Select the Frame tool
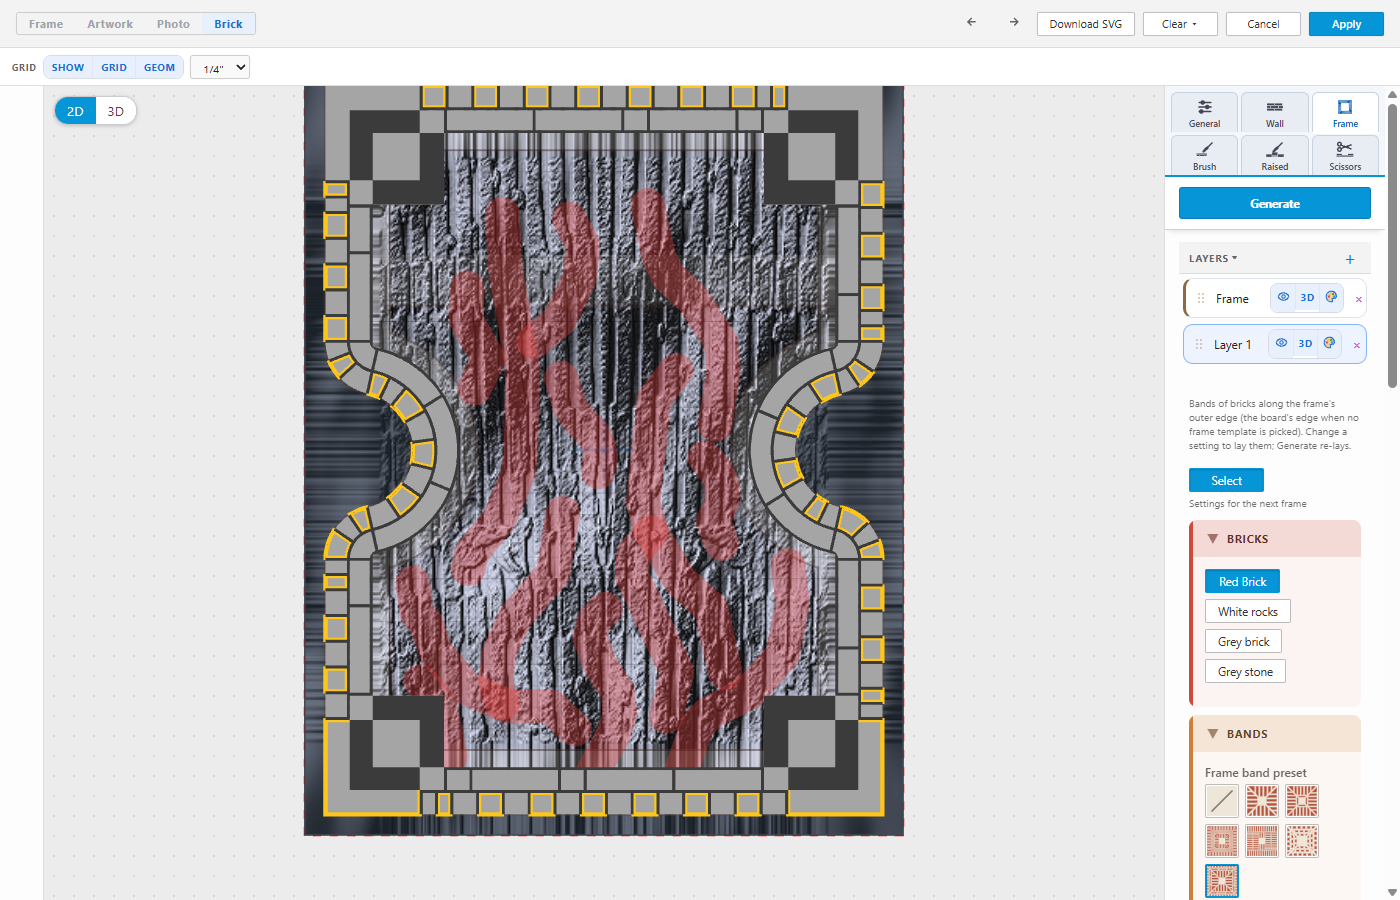This screenshot has width=1400, height=900. 1345,113
